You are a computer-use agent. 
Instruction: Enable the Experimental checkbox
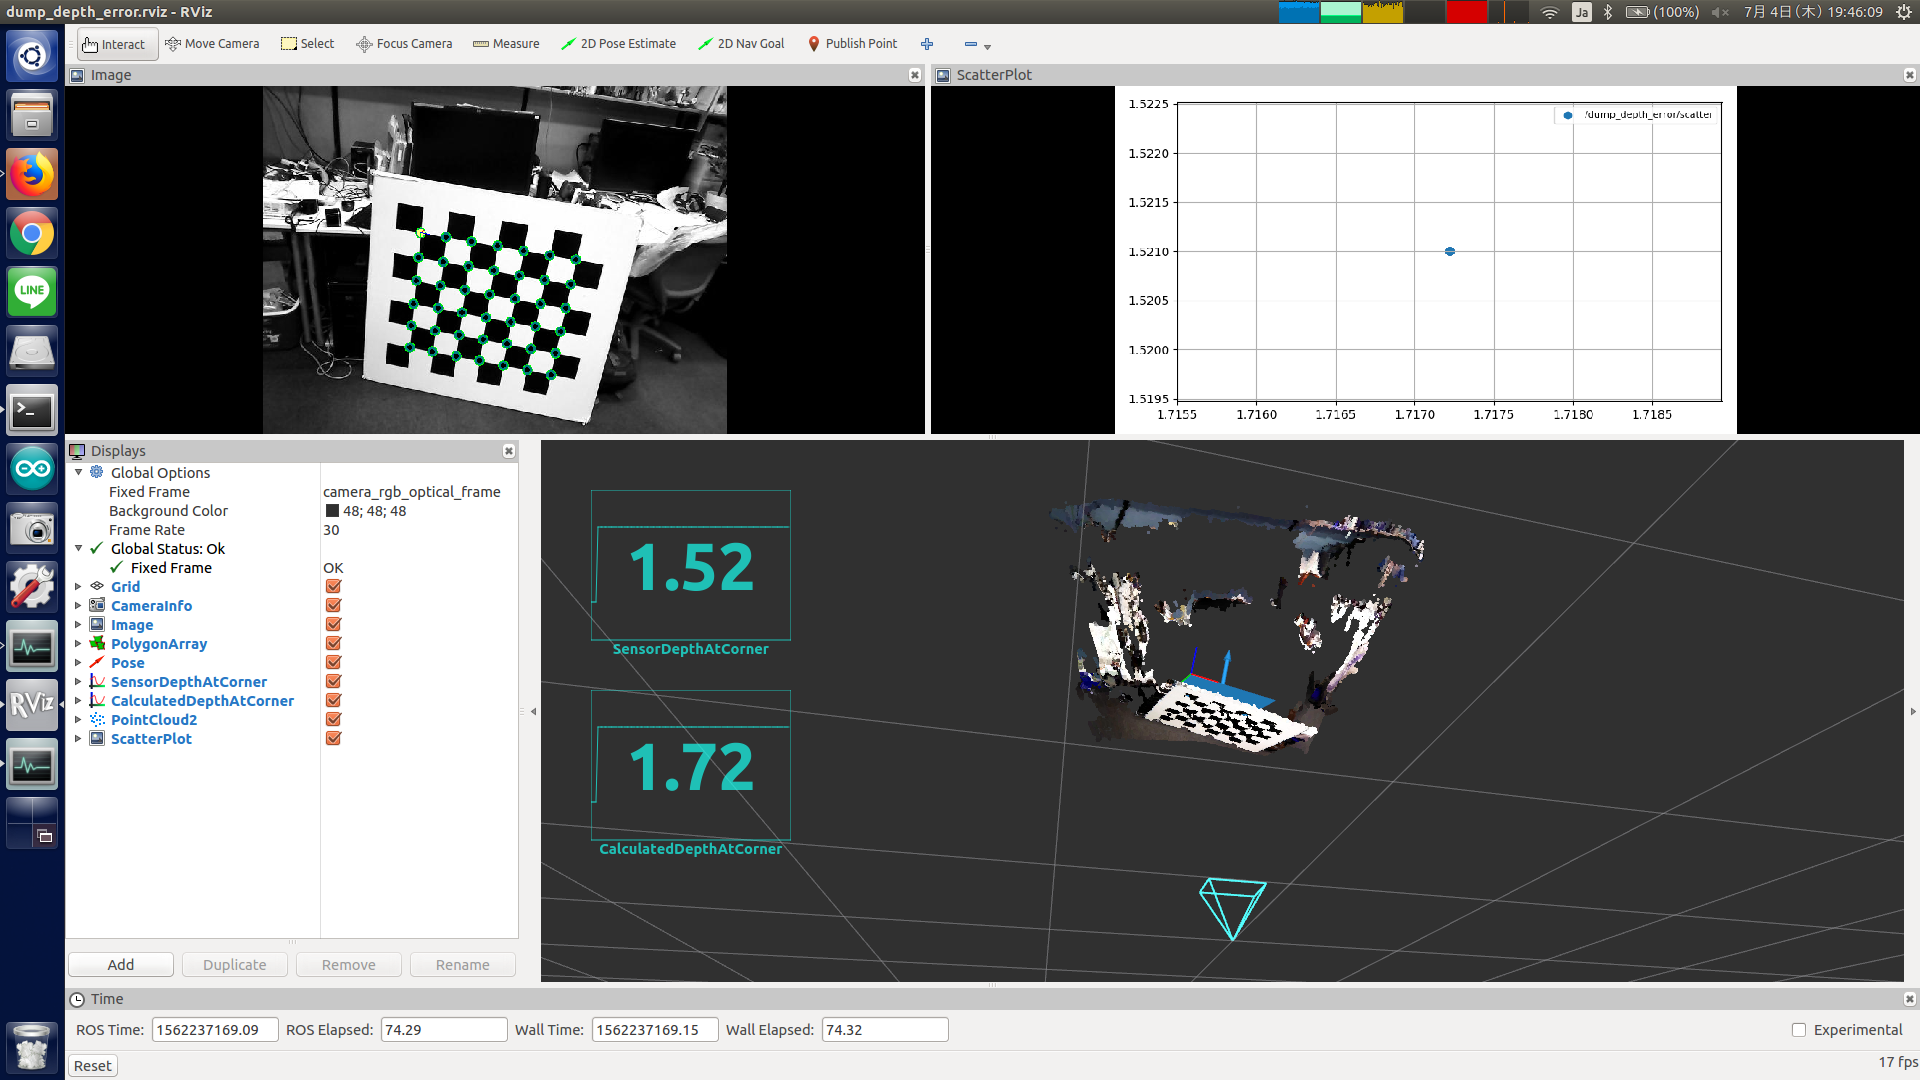1799,1030
